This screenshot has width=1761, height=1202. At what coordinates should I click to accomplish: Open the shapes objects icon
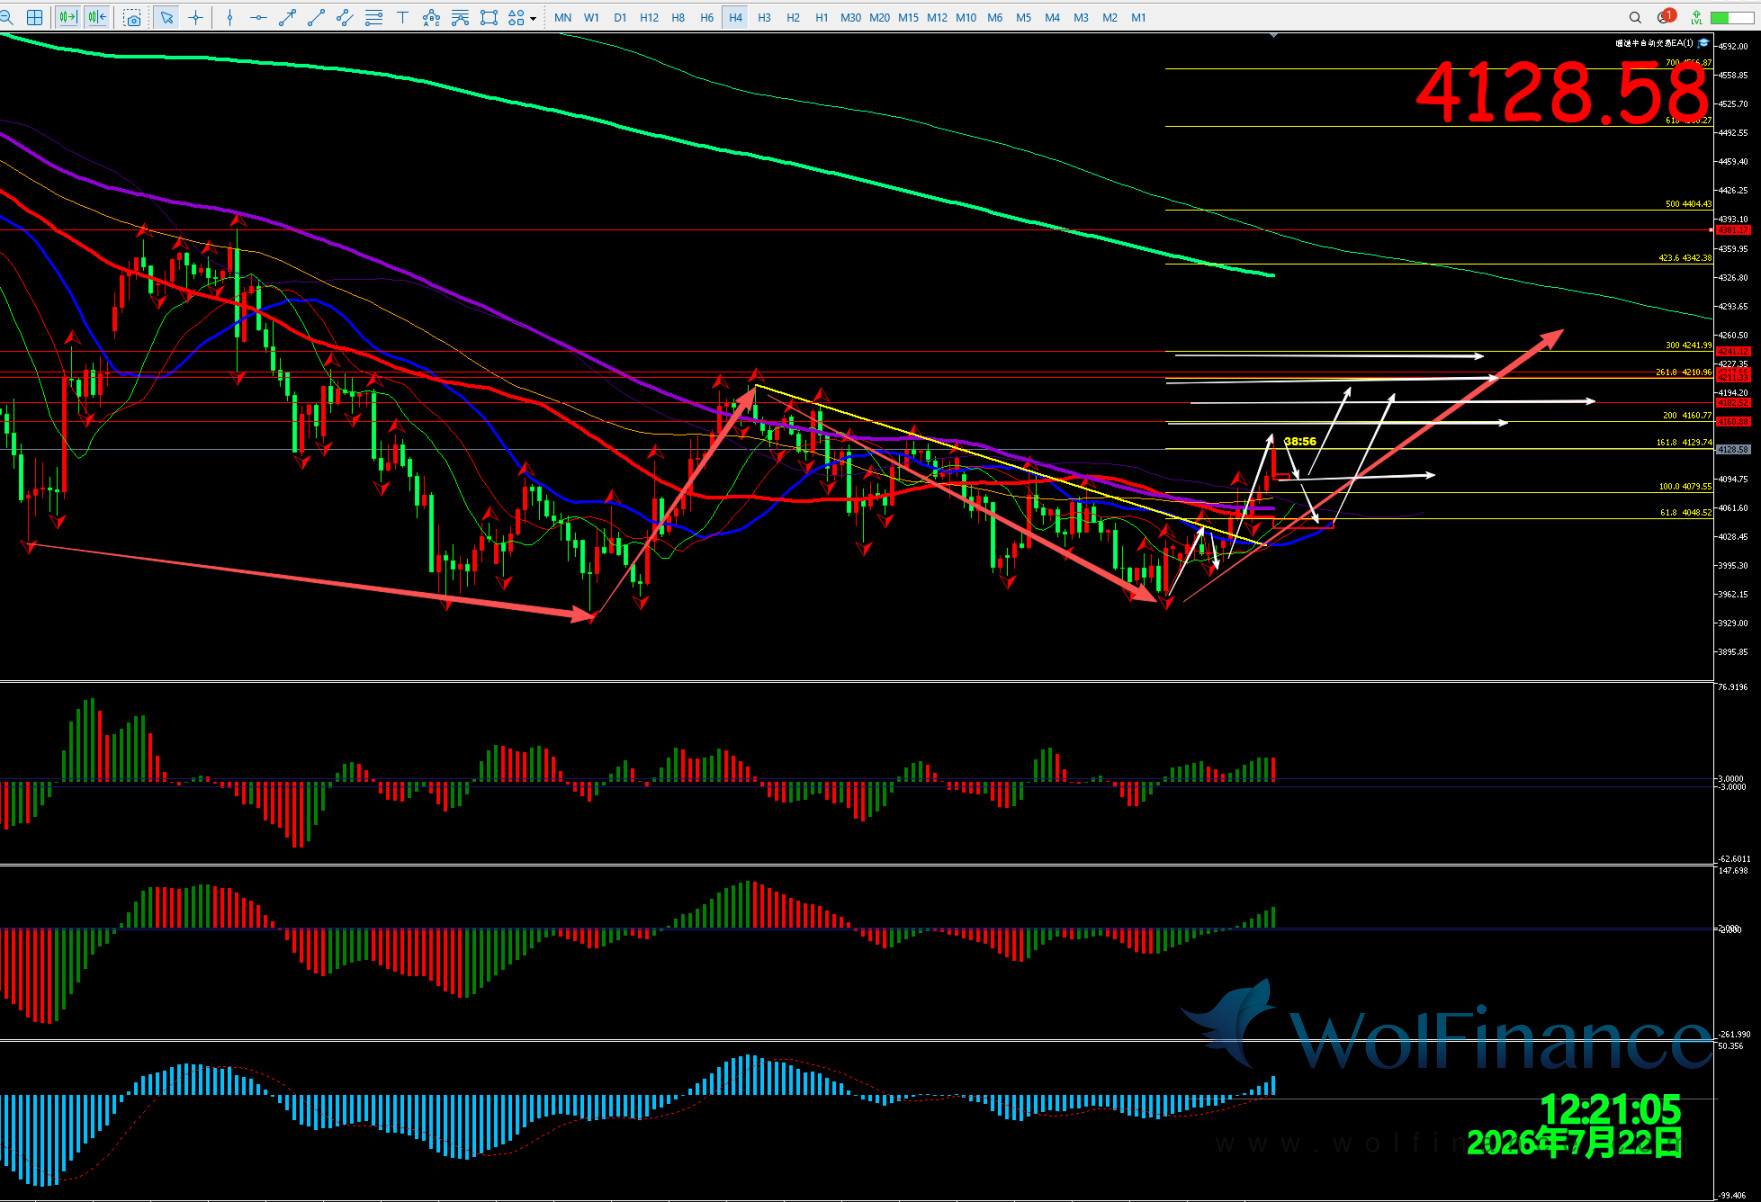click(x=516, y=17)
